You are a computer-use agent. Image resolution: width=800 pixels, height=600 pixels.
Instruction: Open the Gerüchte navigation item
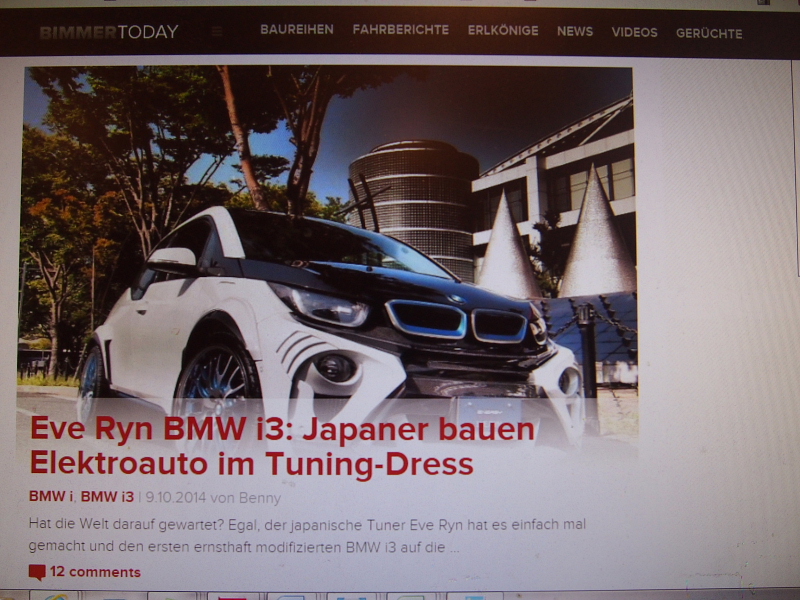[x=709, y=34]
